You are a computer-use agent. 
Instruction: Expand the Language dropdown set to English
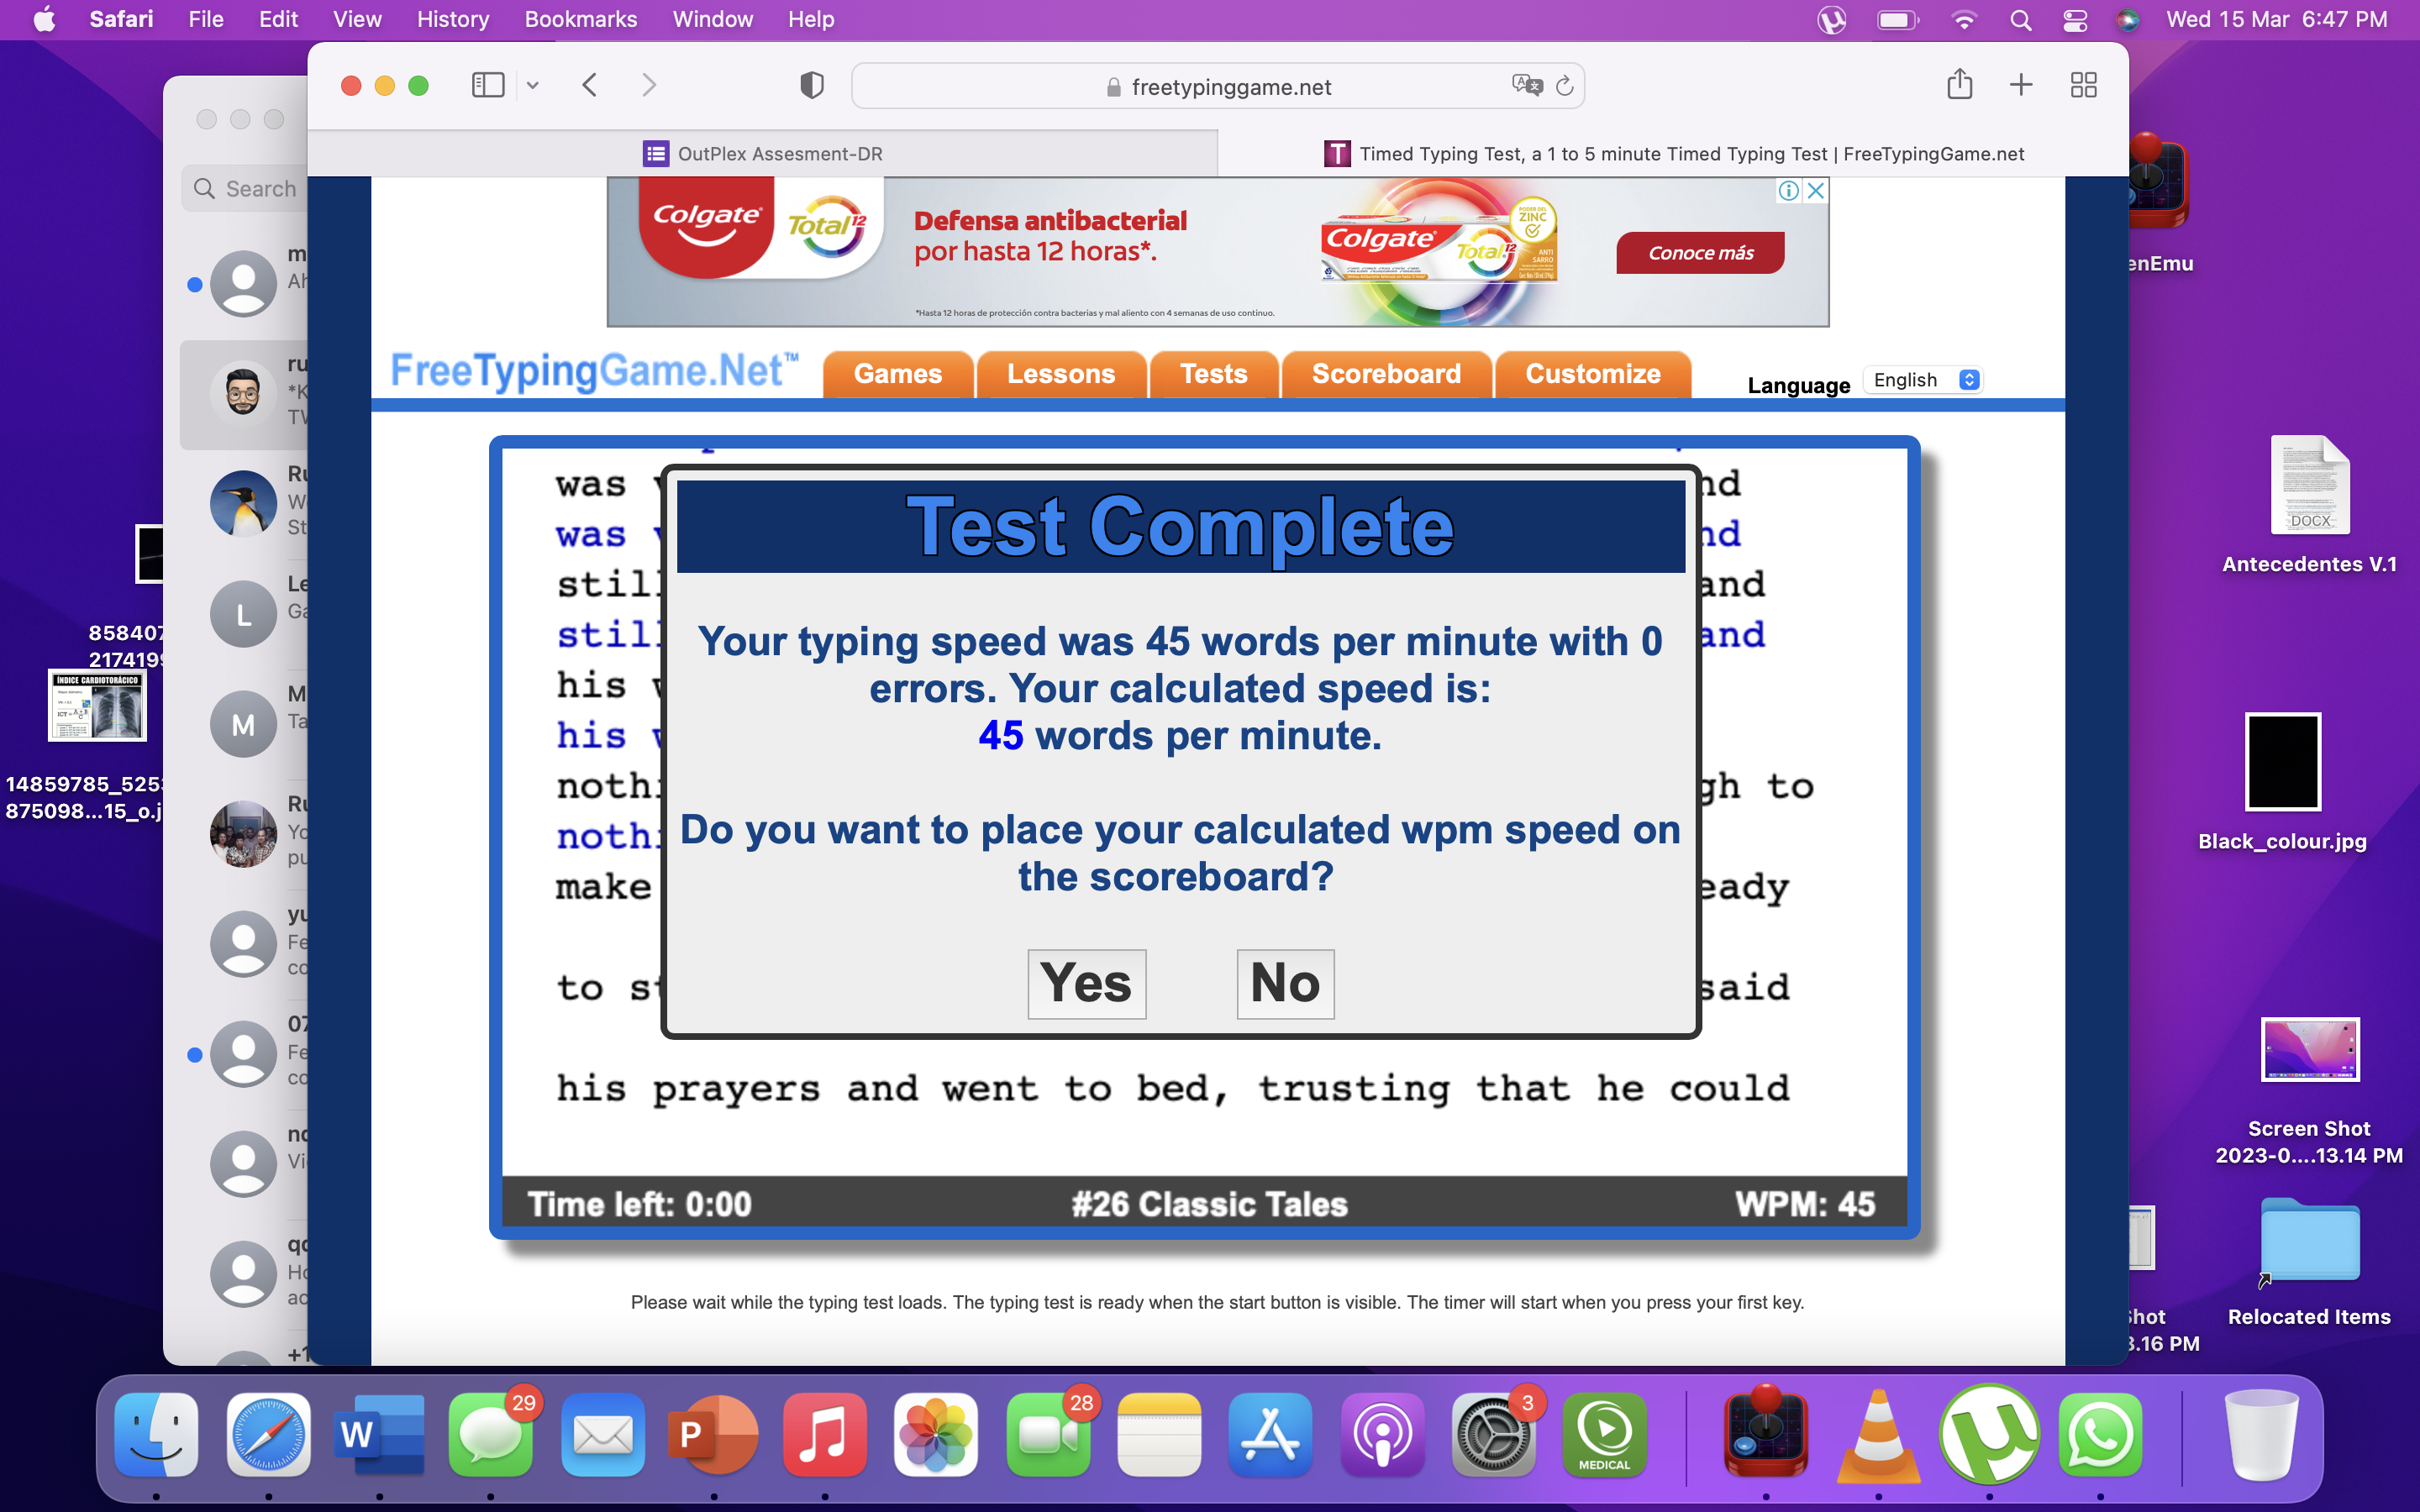pyautogui.click(x=1924, y=380)
